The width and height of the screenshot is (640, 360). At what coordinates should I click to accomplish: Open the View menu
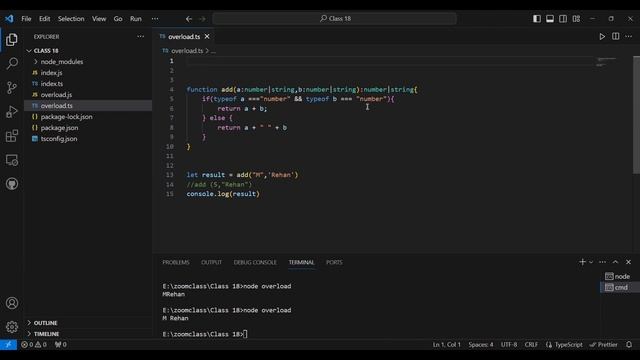99,19
